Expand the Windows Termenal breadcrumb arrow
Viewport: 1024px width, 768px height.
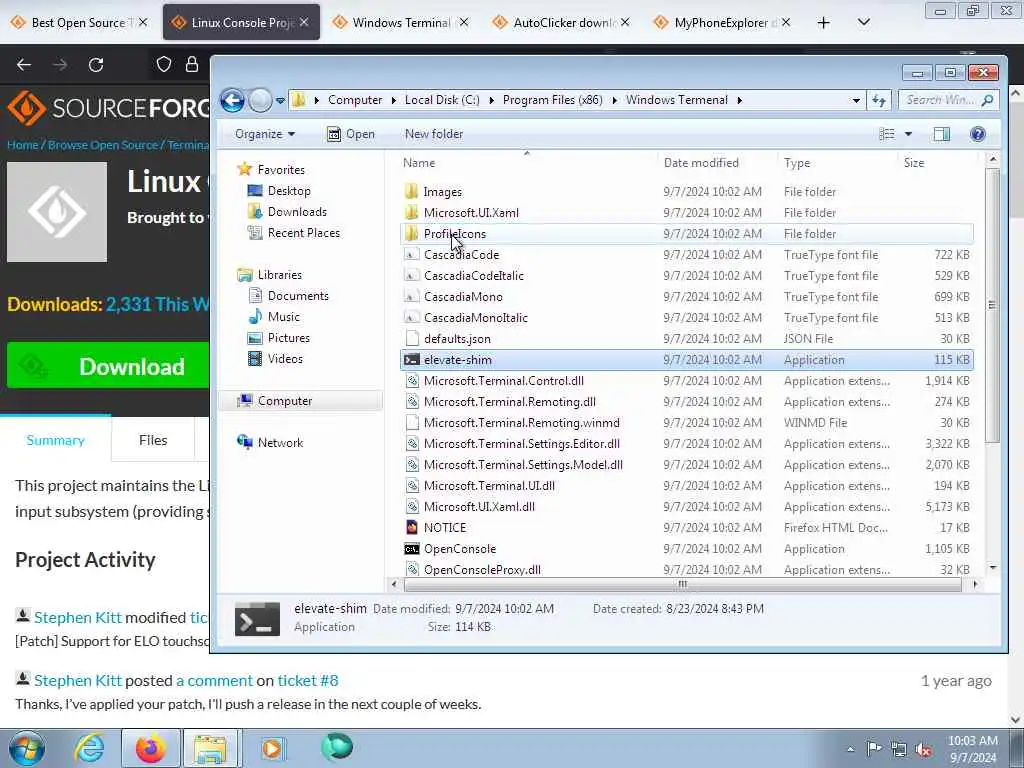coord(739,100)
